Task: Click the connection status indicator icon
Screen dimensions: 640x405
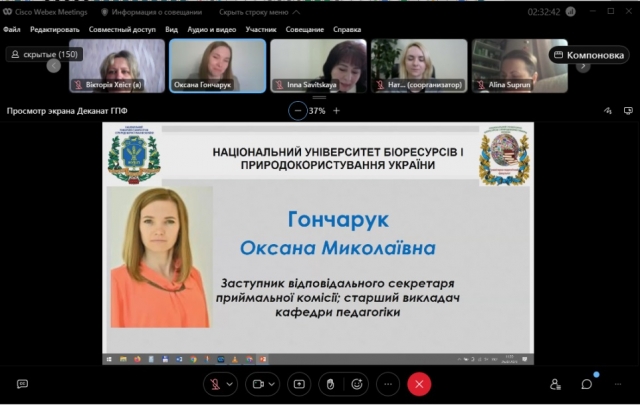Action: click(571, 12)
